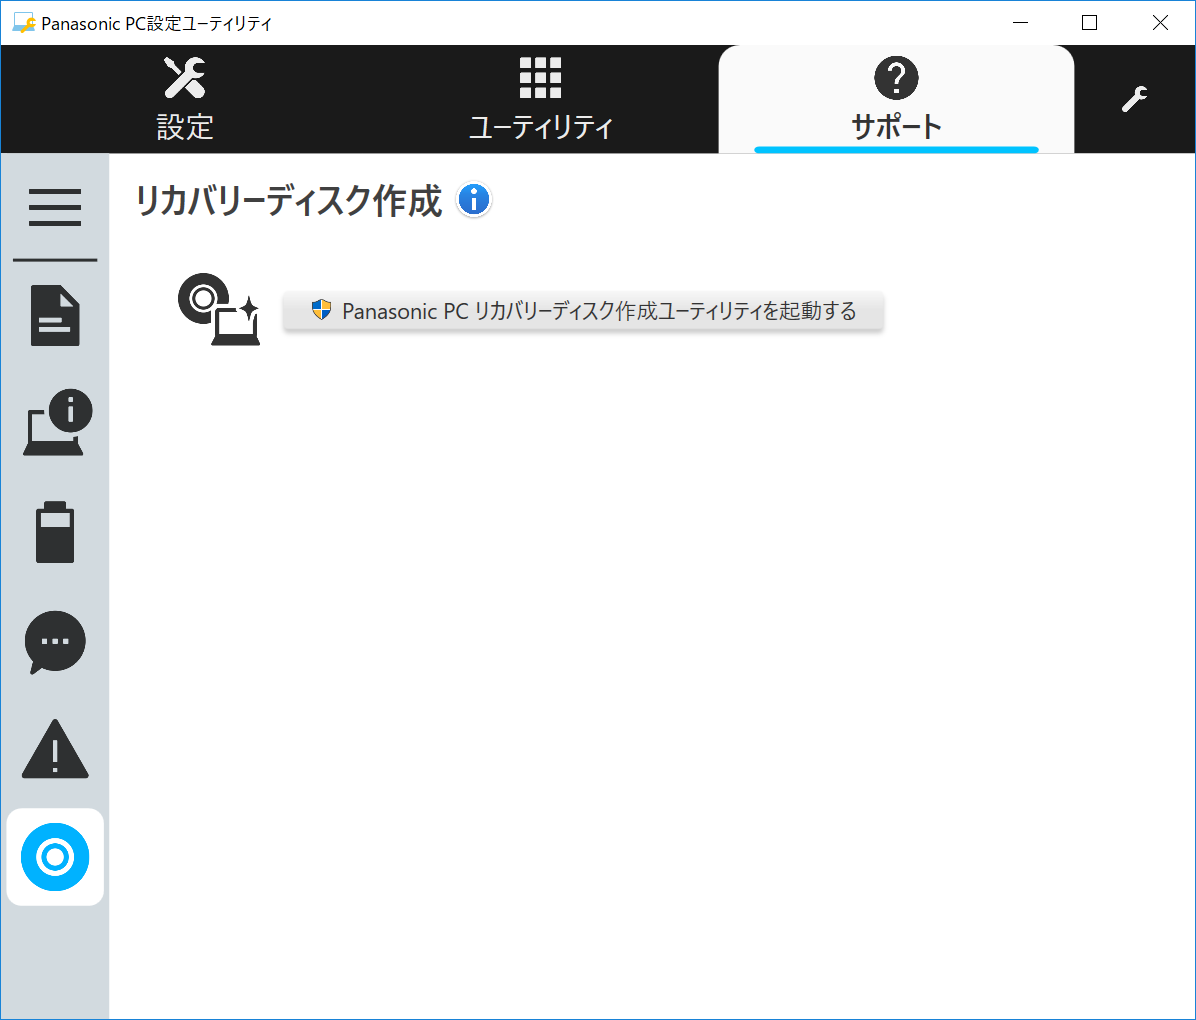This screenshot has height=1020, width=1196.
Task: Click the disc and laptop recovery icon
Action: point(219,310)
